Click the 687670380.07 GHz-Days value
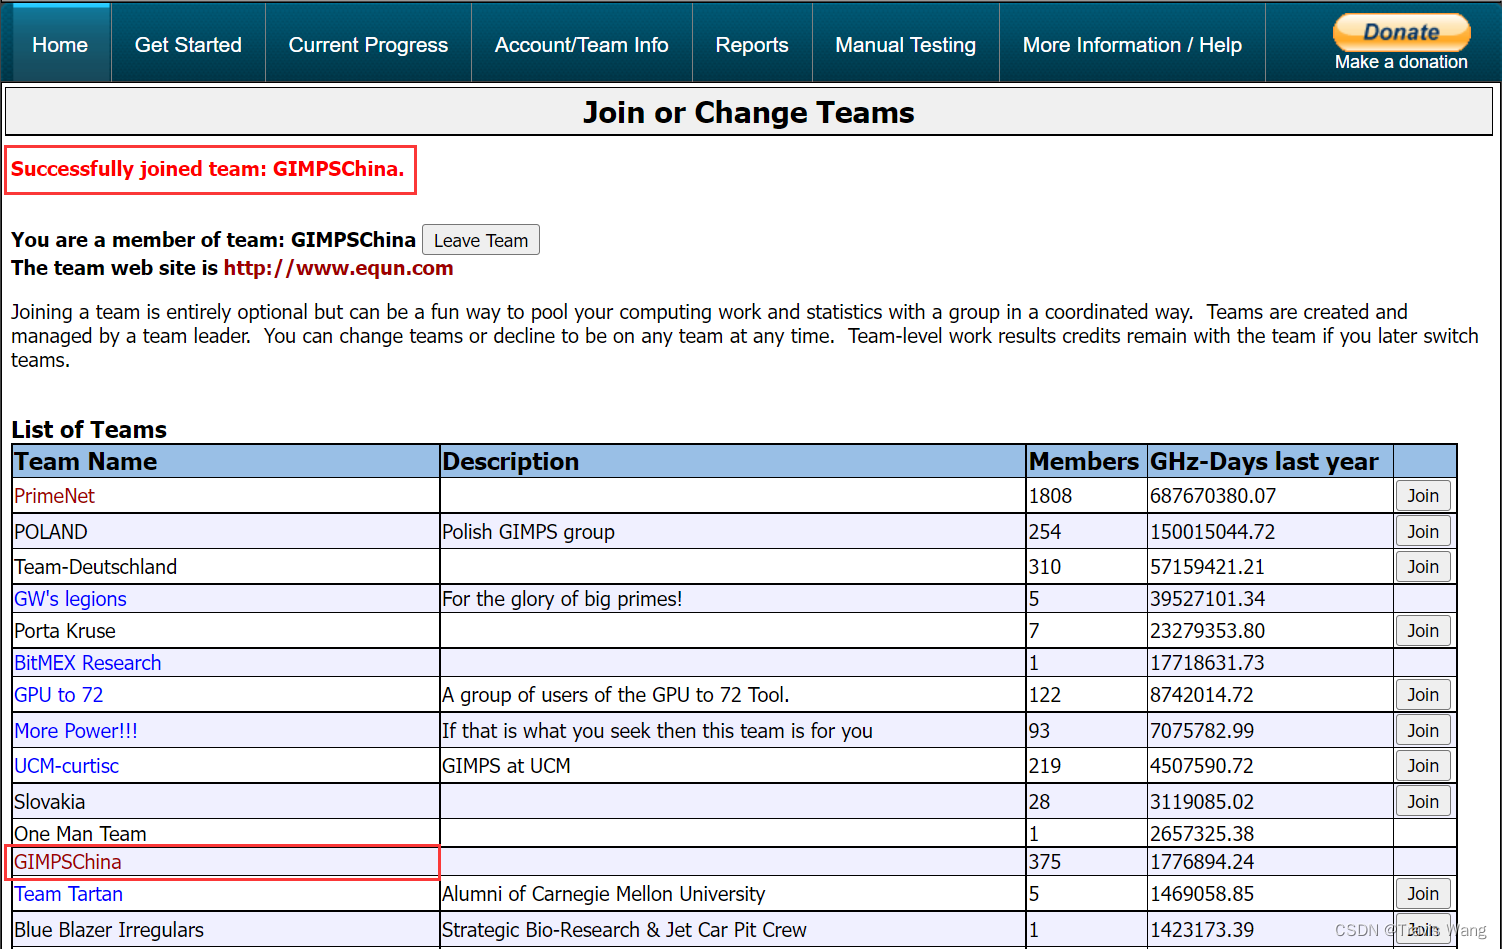1502x949 pixels. [x=1213, y=496]
